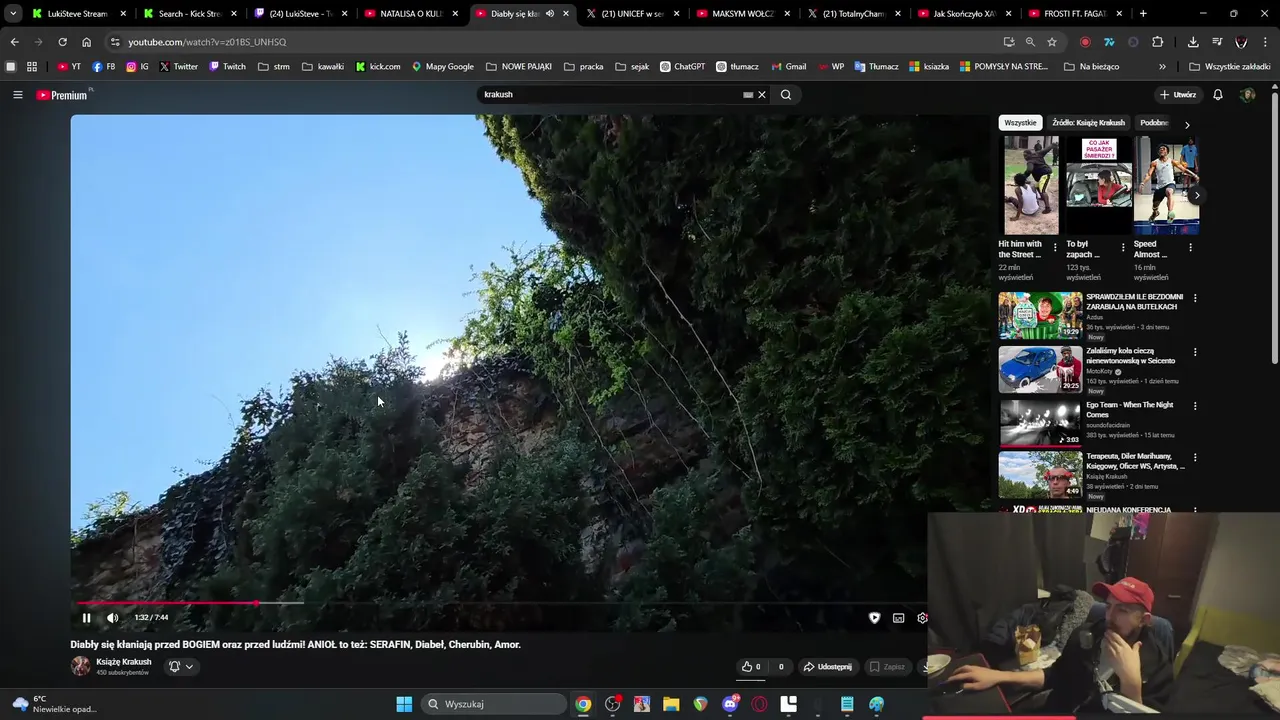Click the taskbar 'Wyszukaj' search box
This screenshot has height=720, width=1280.
[493, 704]
